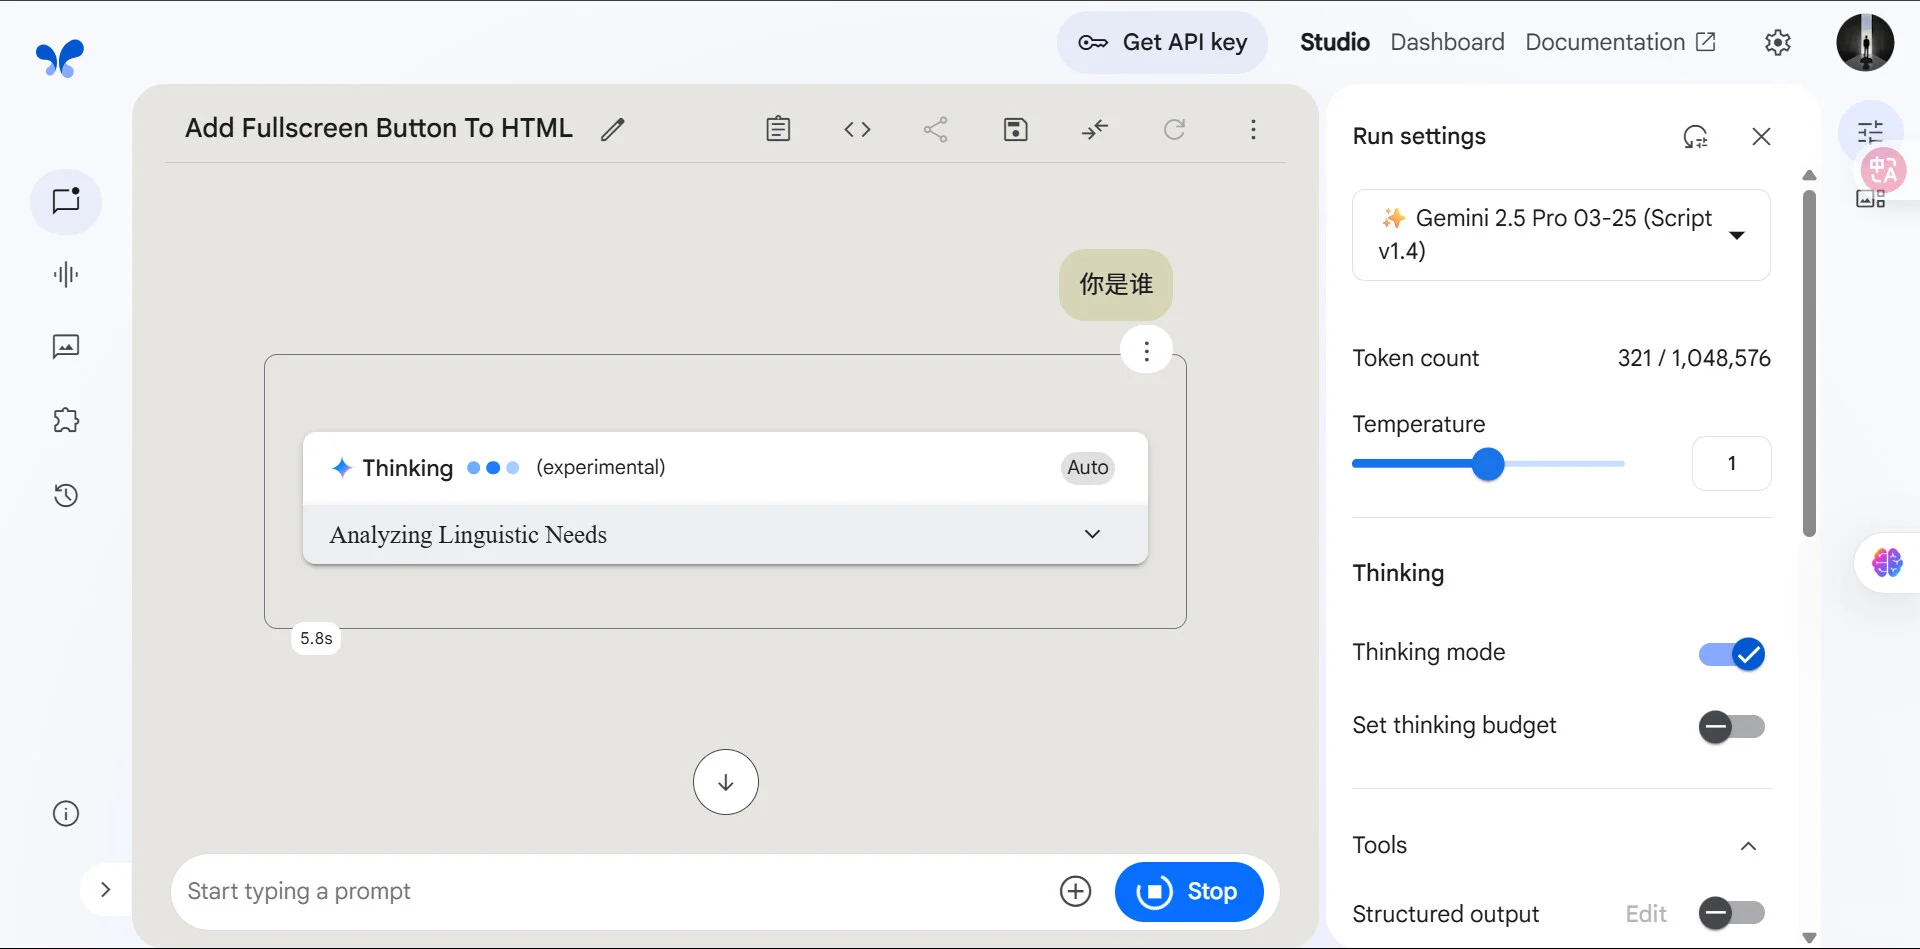Enable Set thinking budget toggle
Viewport: 1920px width, 949px height.
(x=1732, y=726)
